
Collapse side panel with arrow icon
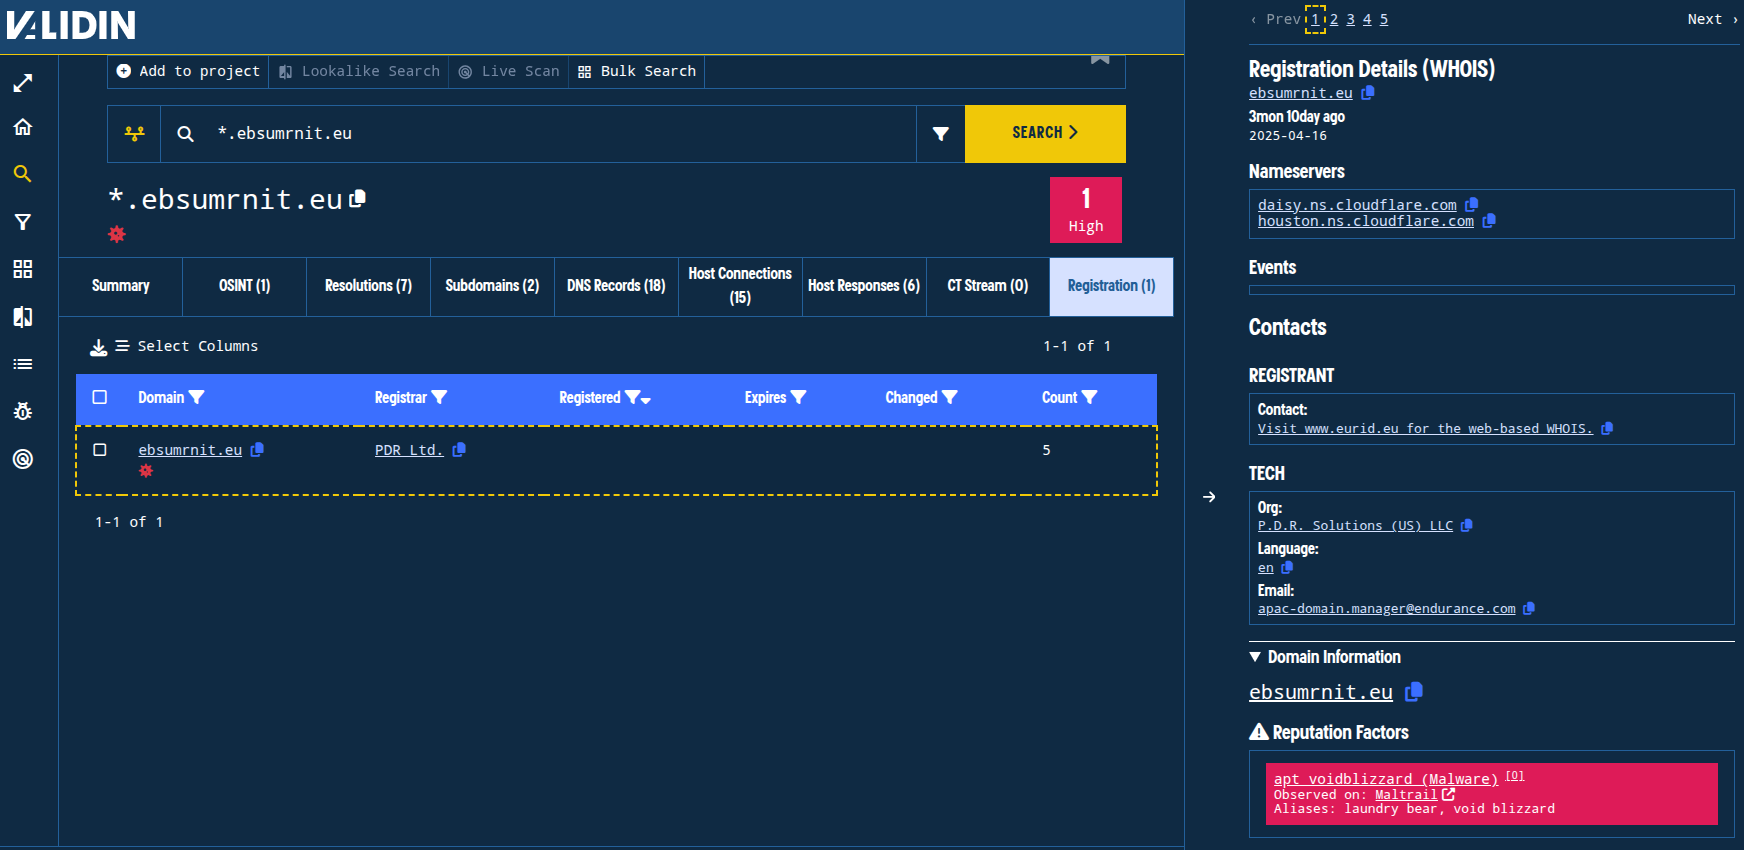1209,497
